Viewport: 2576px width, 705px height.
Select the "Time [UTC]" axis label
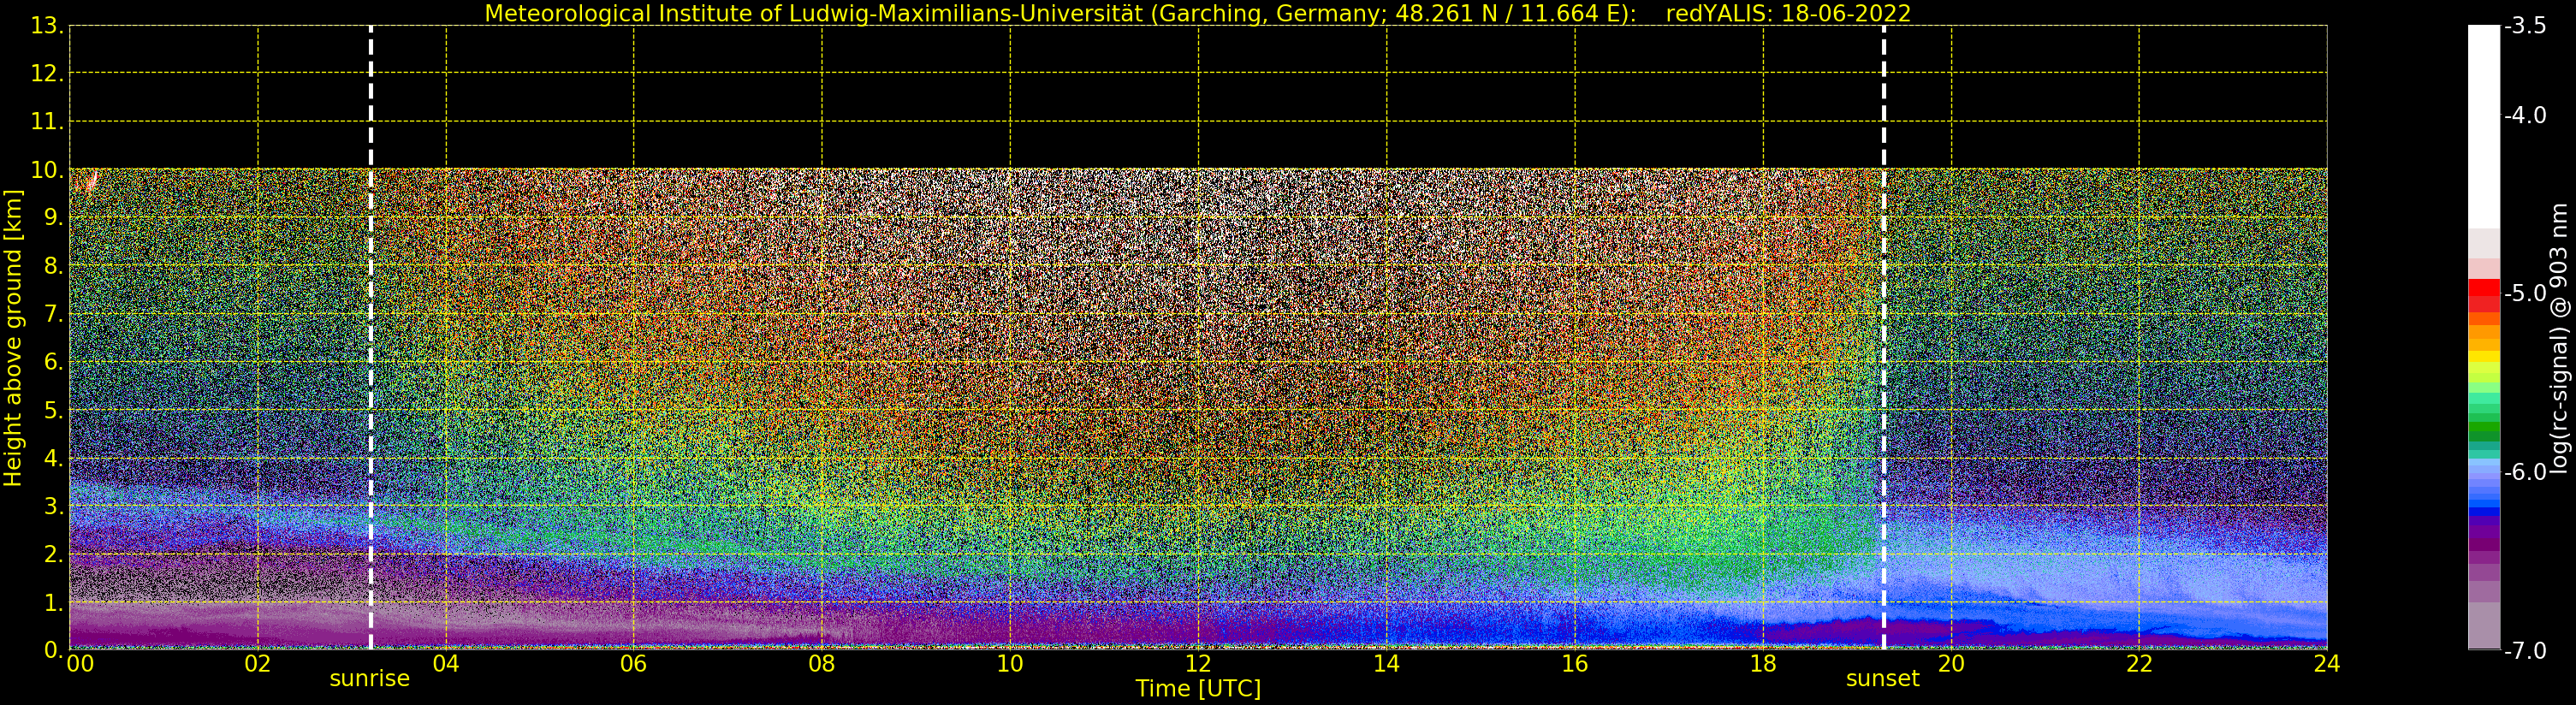coord(1198,689)
